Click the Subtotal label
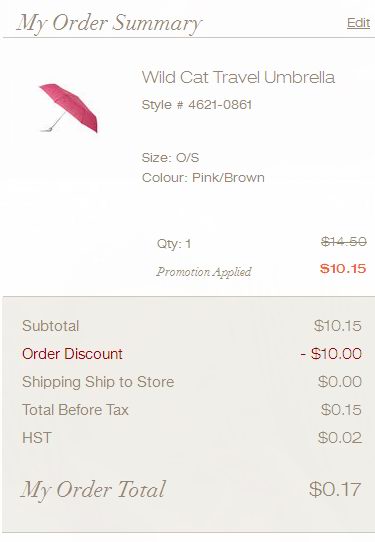Image resolution: width=375 pixels, height=542 pixels. pos(51,326)
